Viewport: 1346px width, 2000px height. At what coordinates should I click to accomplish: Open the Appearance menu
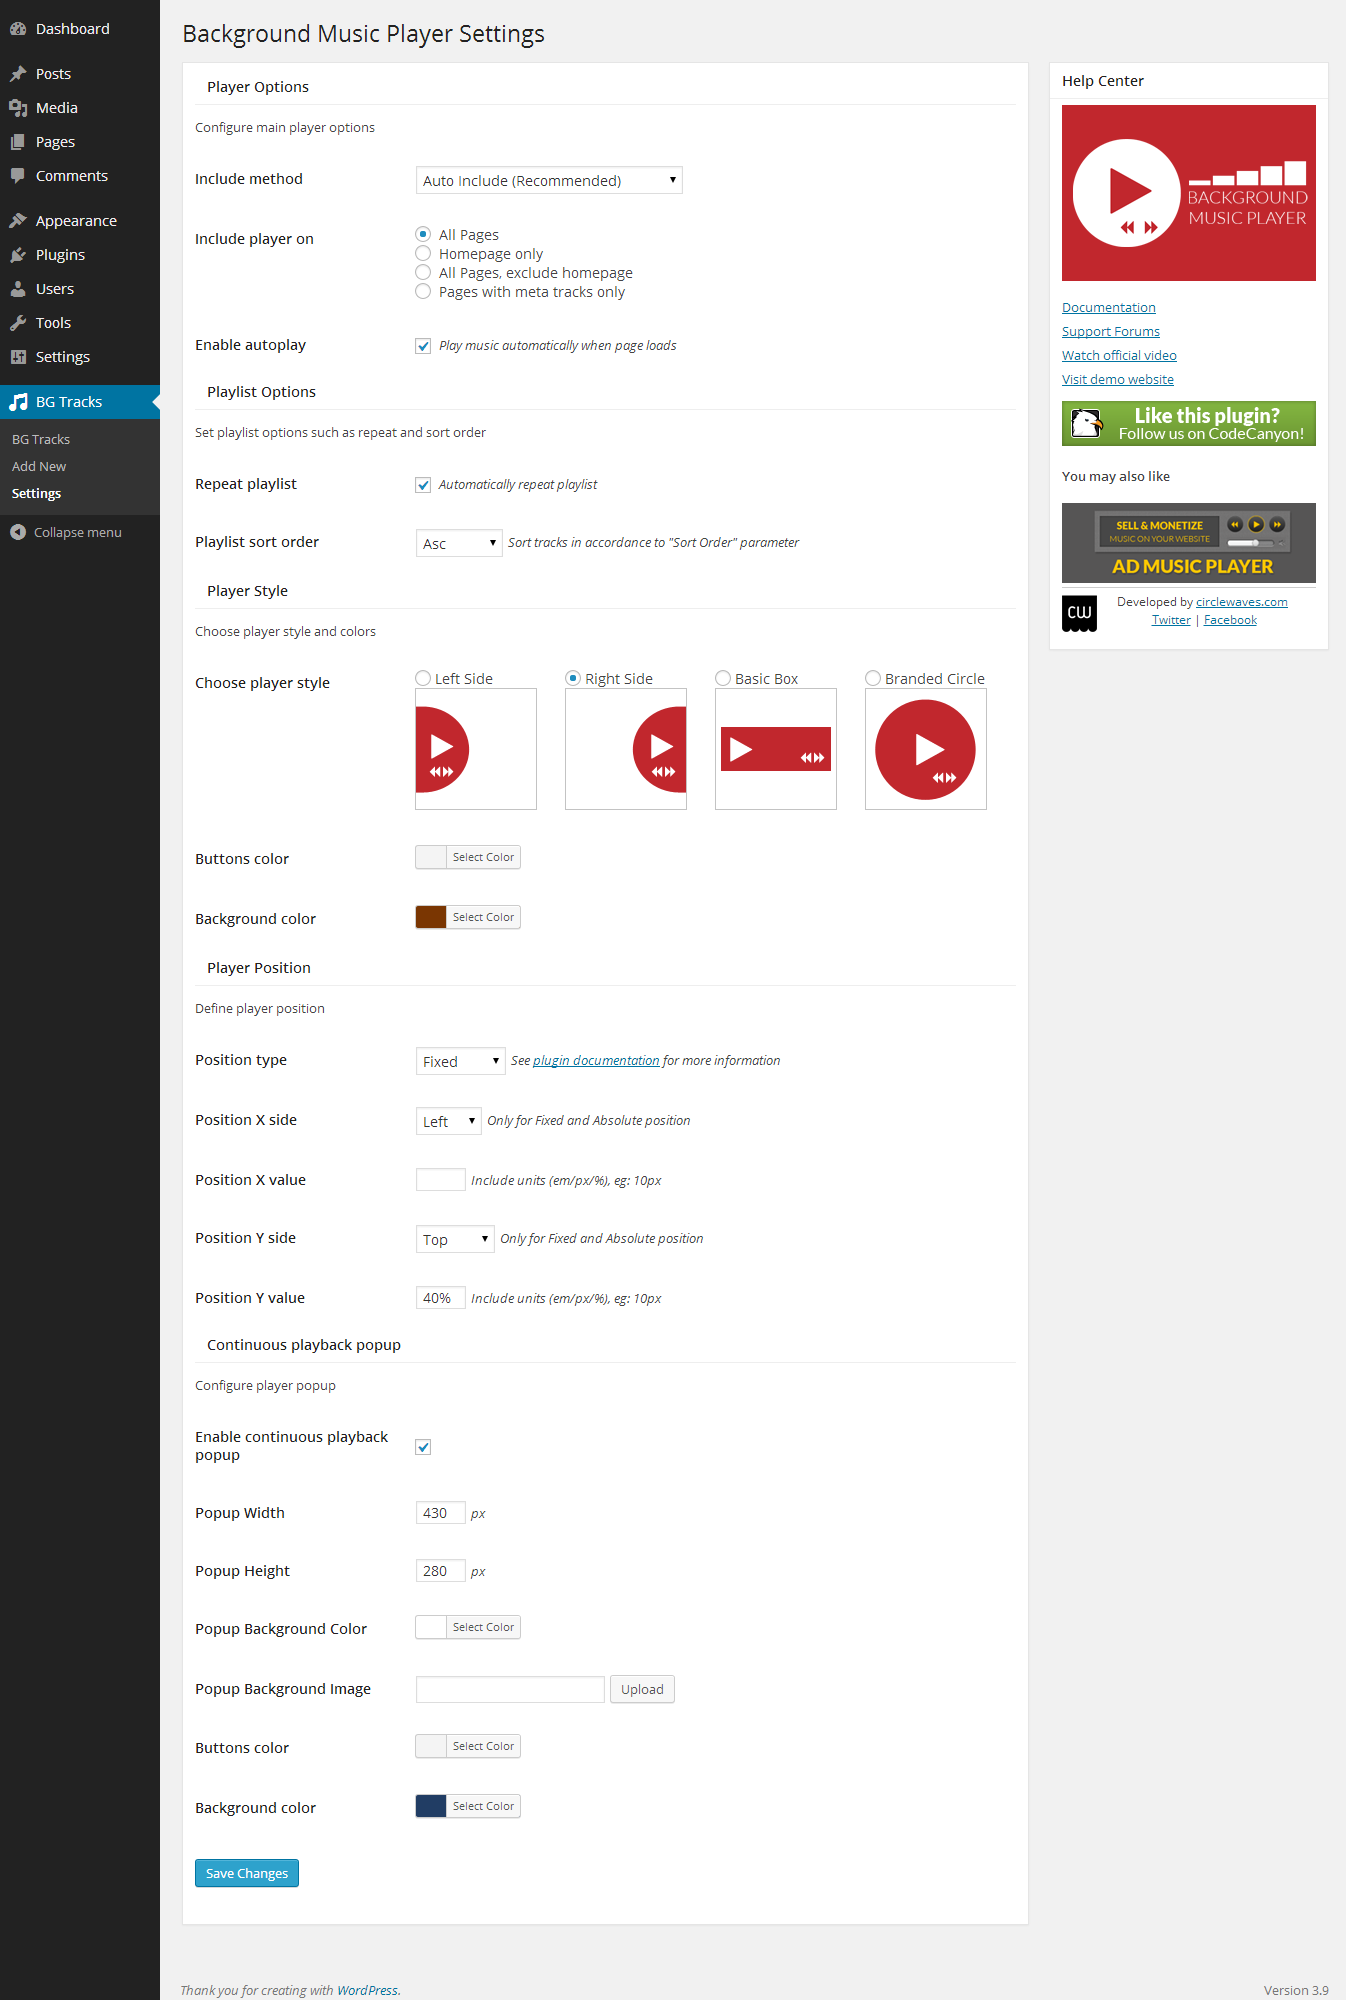coord(80,221)
